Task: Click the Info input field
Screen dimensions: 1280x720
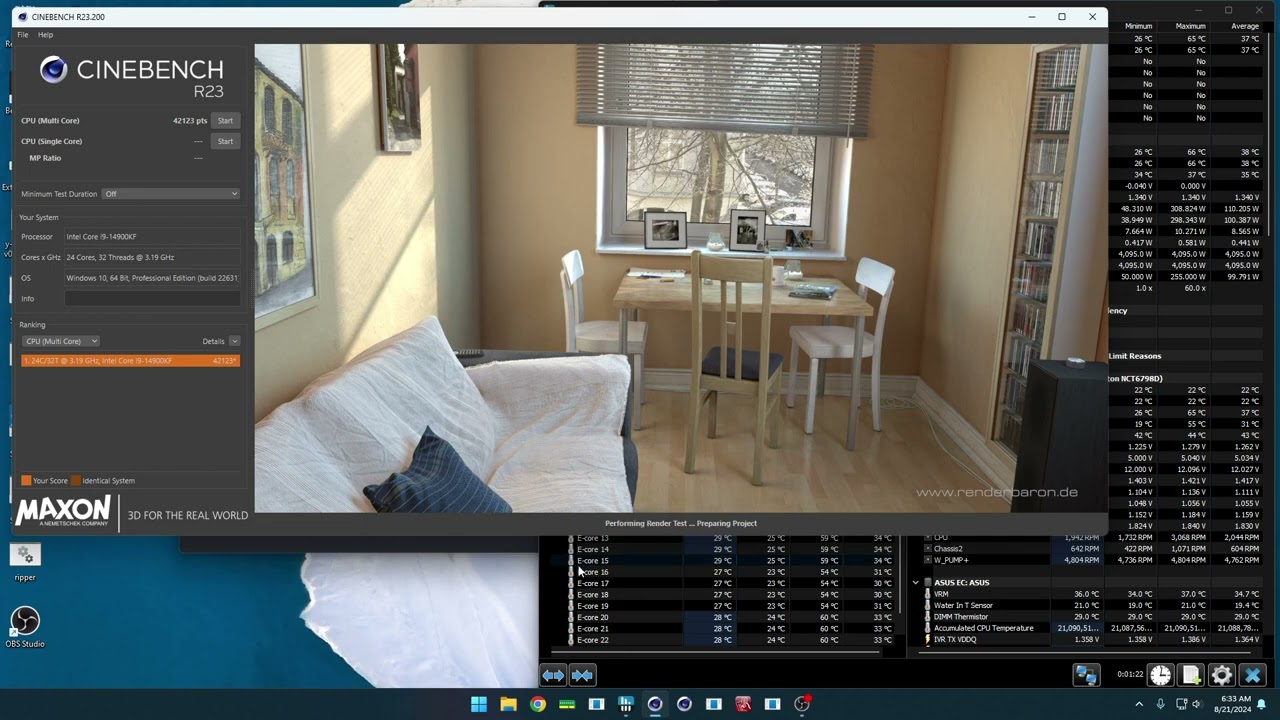Action: pyautogui.click(x=152, y=299)
